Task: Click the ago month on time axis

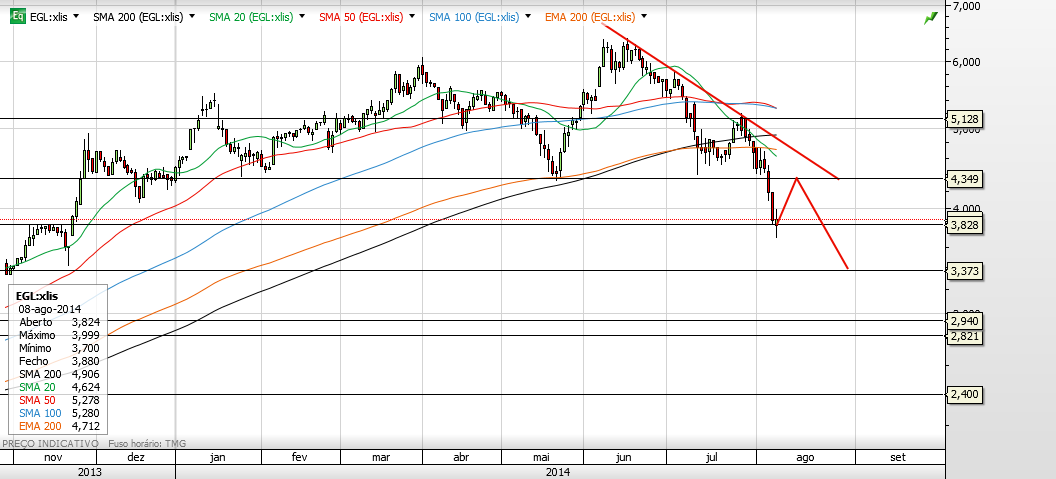Action: coord(805,457)
